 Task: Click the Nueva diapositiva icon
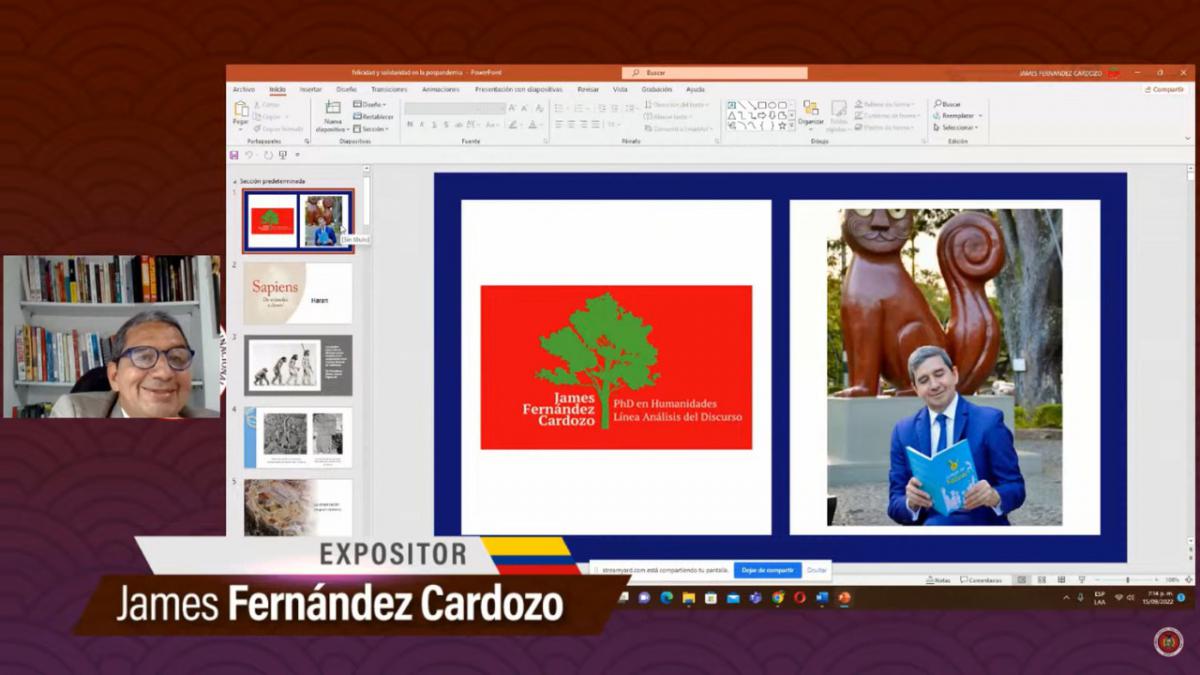click(332, 109)
